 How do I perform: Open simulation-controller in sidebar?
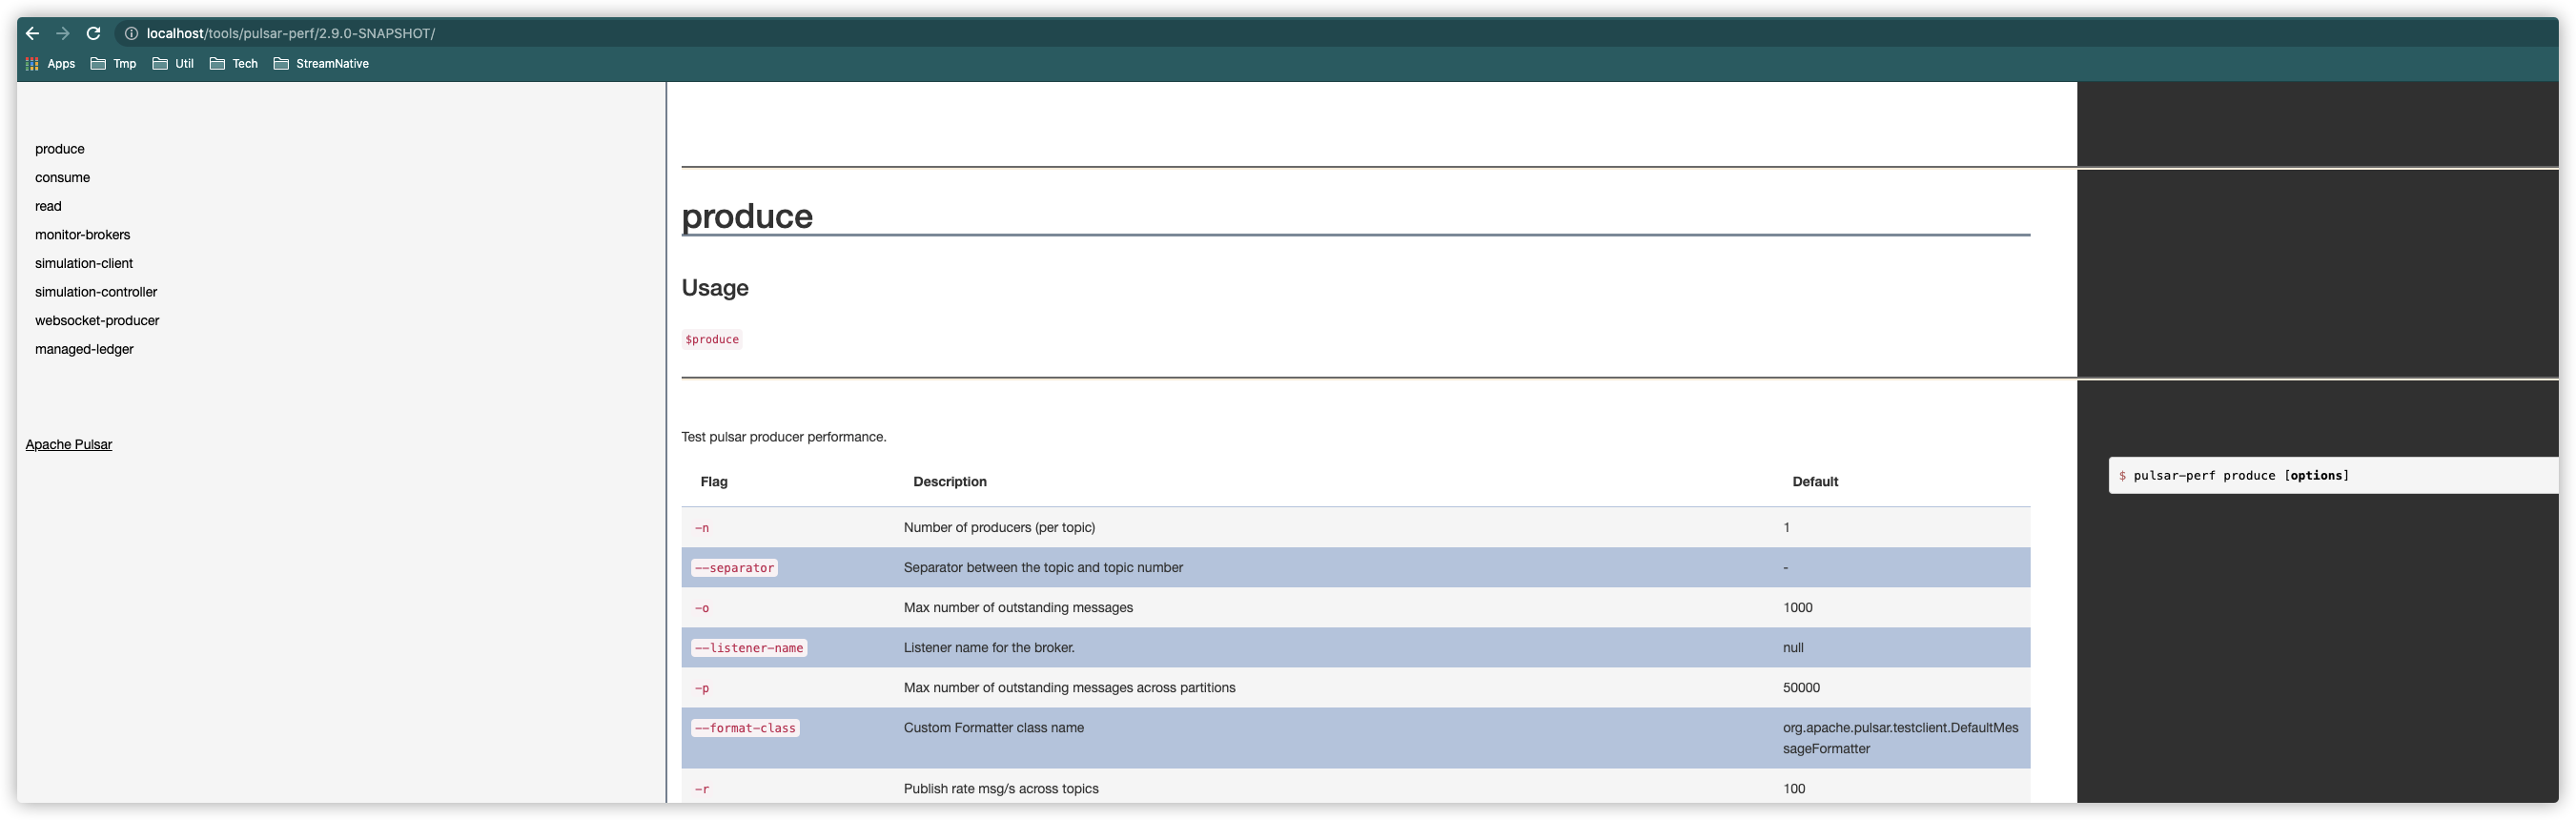(96, 292)
